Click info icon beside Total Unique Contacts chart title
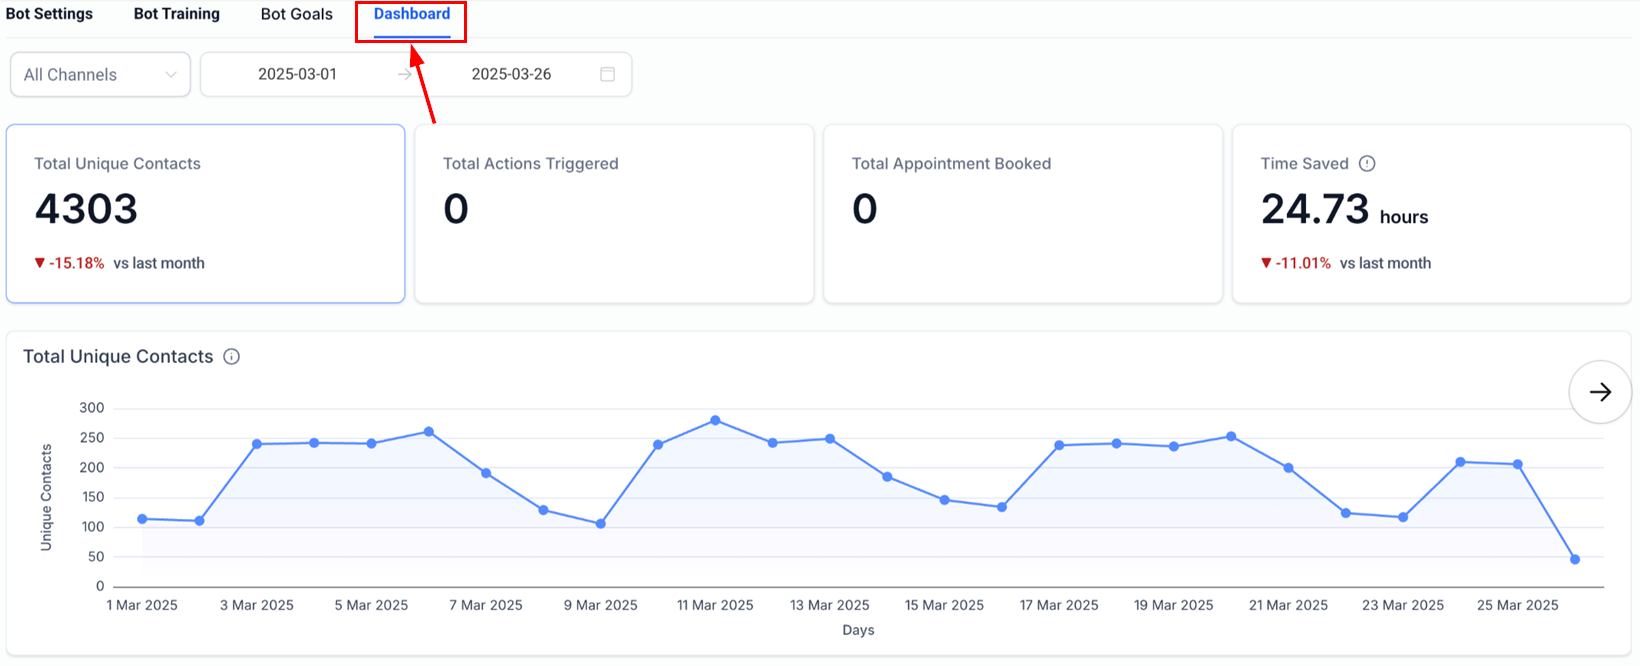This screenshot has width=1640, height=666. tap(231, 357)
